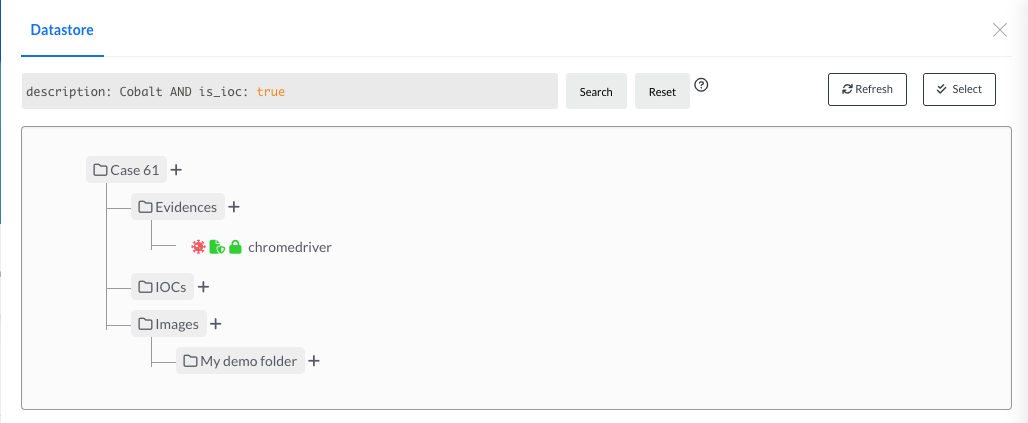This screenshot has height=423, width=1028.
Task: Toggle file selection mode with Select
Action: click(x=958, y=89)
